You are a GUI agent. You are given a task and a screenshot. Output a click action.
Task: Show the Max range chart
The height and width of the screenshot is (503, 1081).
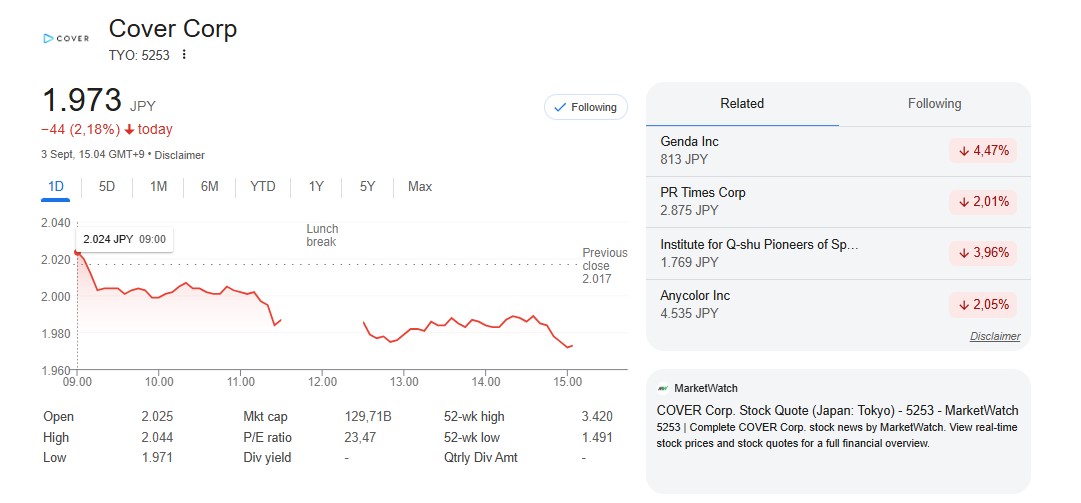420,186
